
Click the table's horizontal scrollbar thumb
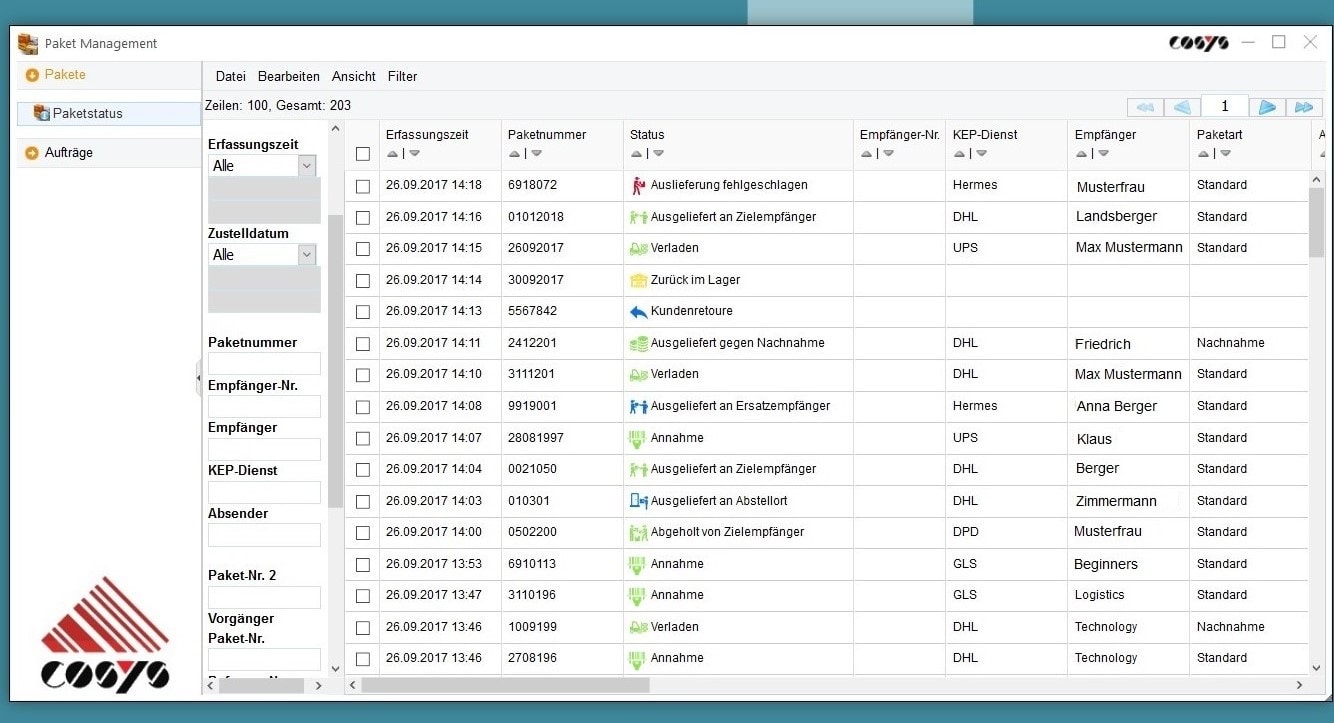505,685
